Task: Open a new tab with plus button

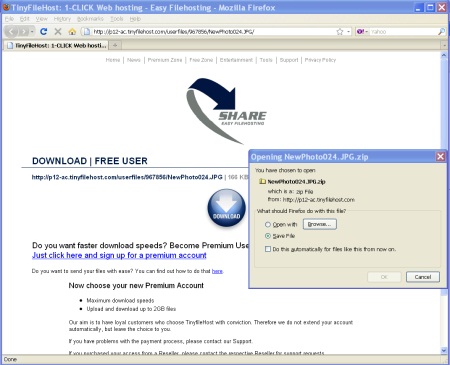Action: click(115, 45)
